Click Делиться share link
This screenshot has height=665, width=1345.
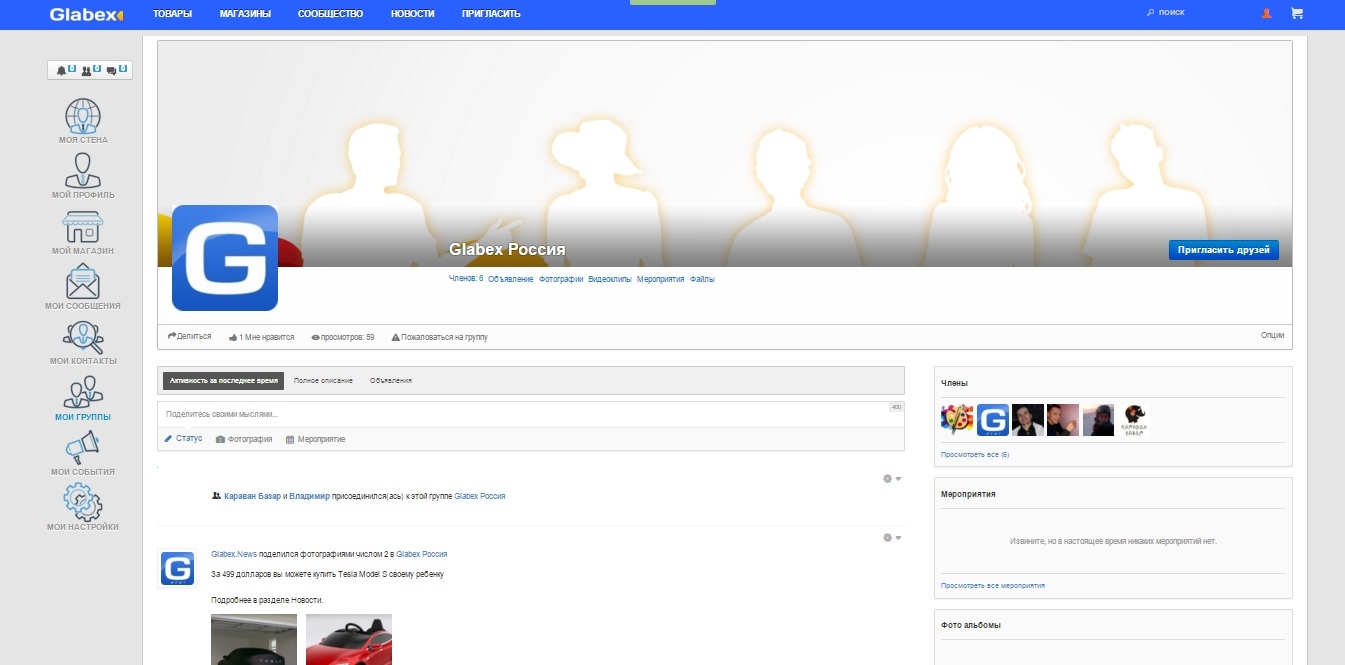[189, 337]
